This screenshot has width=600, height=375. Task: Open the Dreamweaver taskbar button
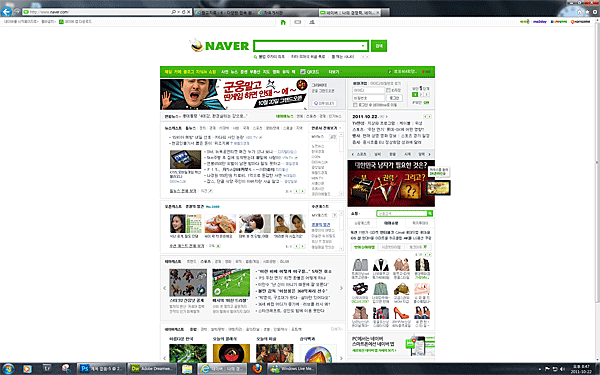point(152,369)
